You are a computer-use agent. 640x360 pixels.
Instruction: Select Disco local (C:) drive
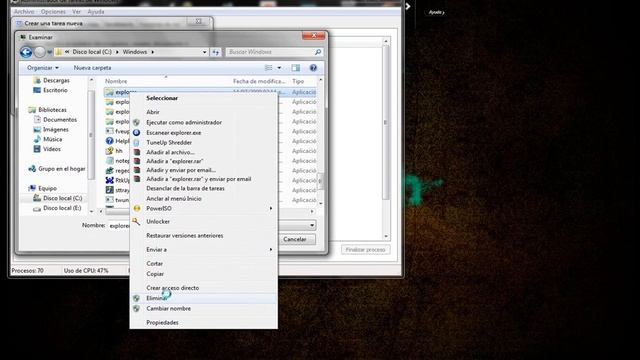(62, 198)
